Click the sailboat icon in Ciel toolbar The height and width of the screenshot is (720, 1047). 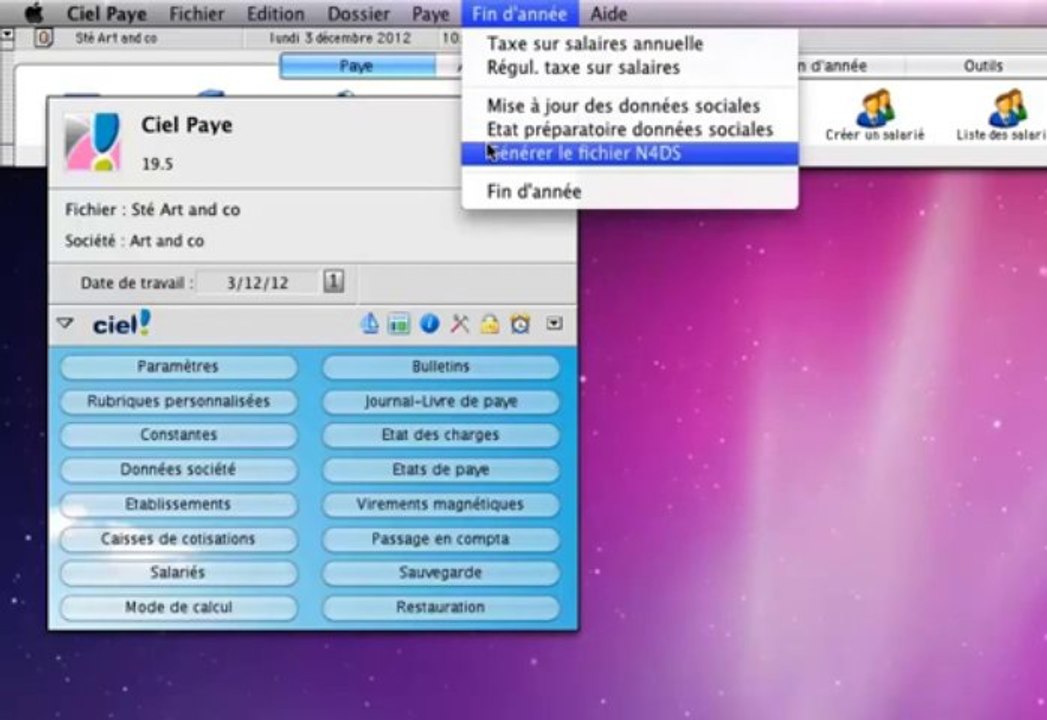pos(369,324)
